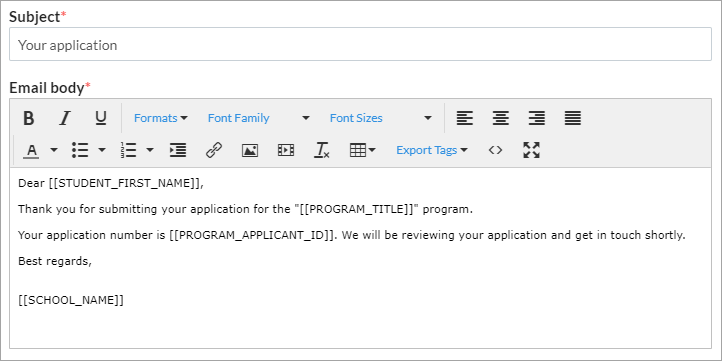Image resolution: width=722 pixels, height=361 pixels.
Task: Open text color dropdown arrow
Action: [x=54, y=150]
